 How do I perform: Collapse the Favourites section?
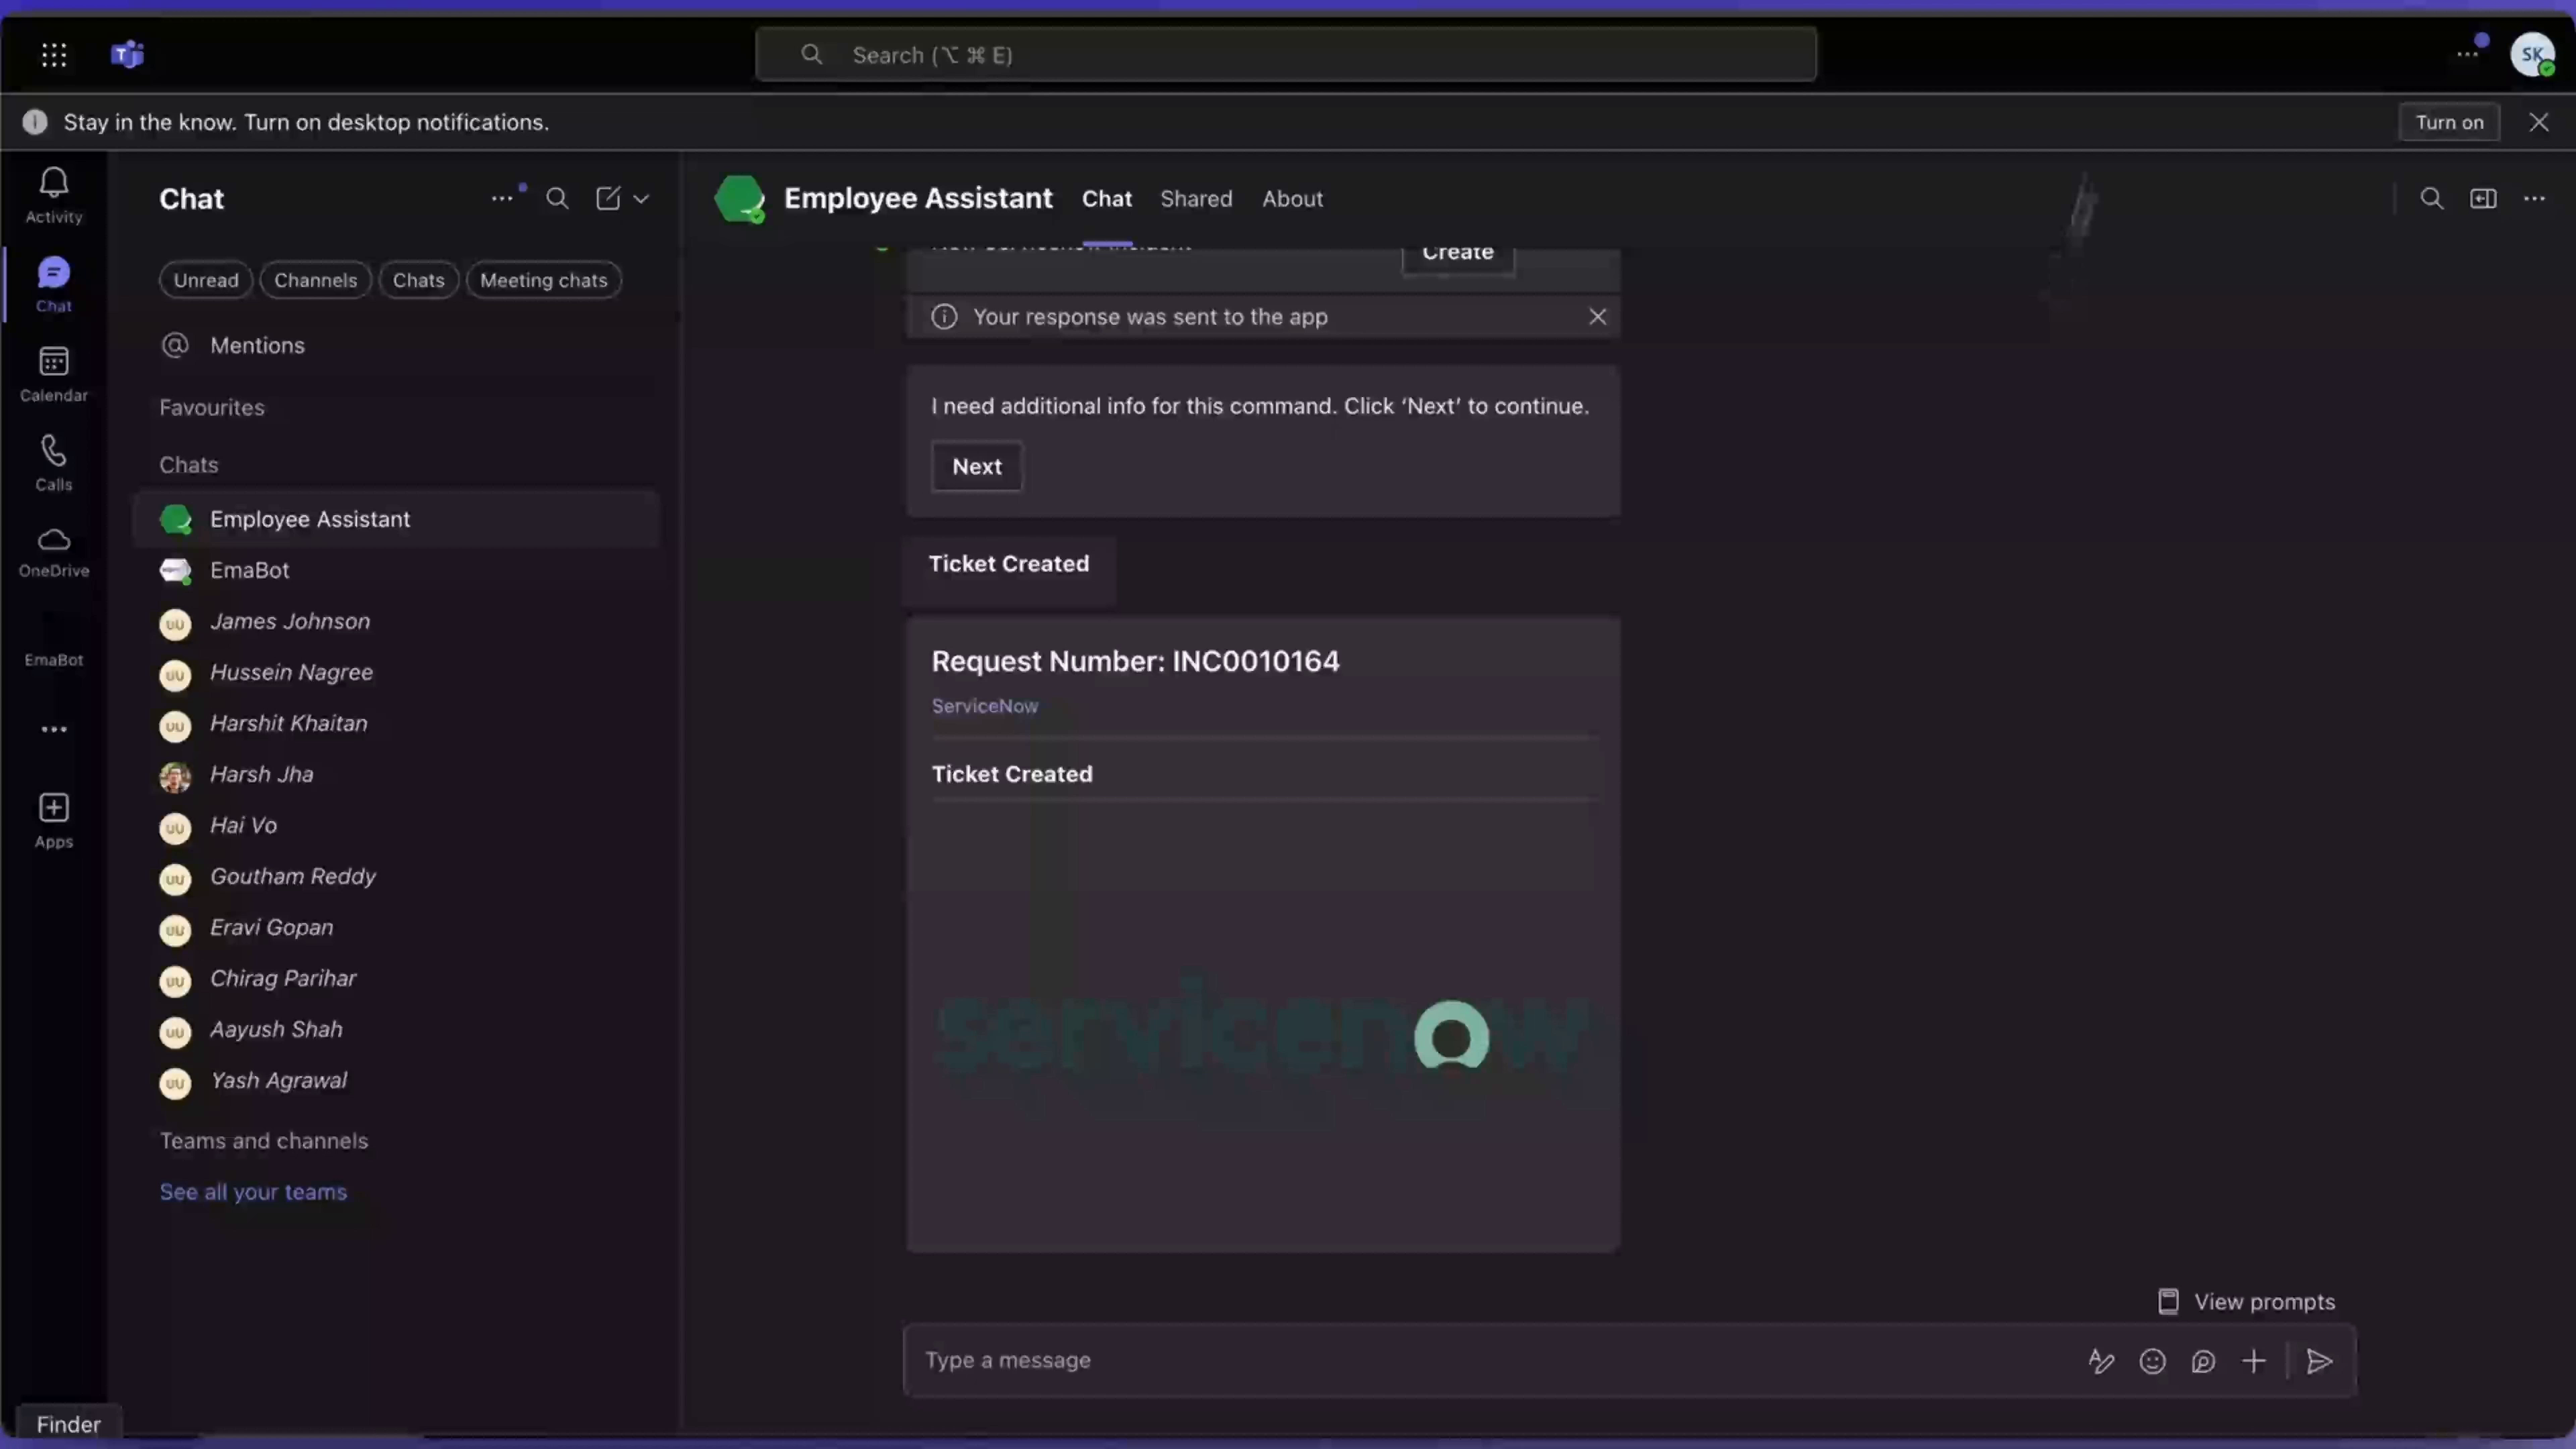click(x=211, y=407)
